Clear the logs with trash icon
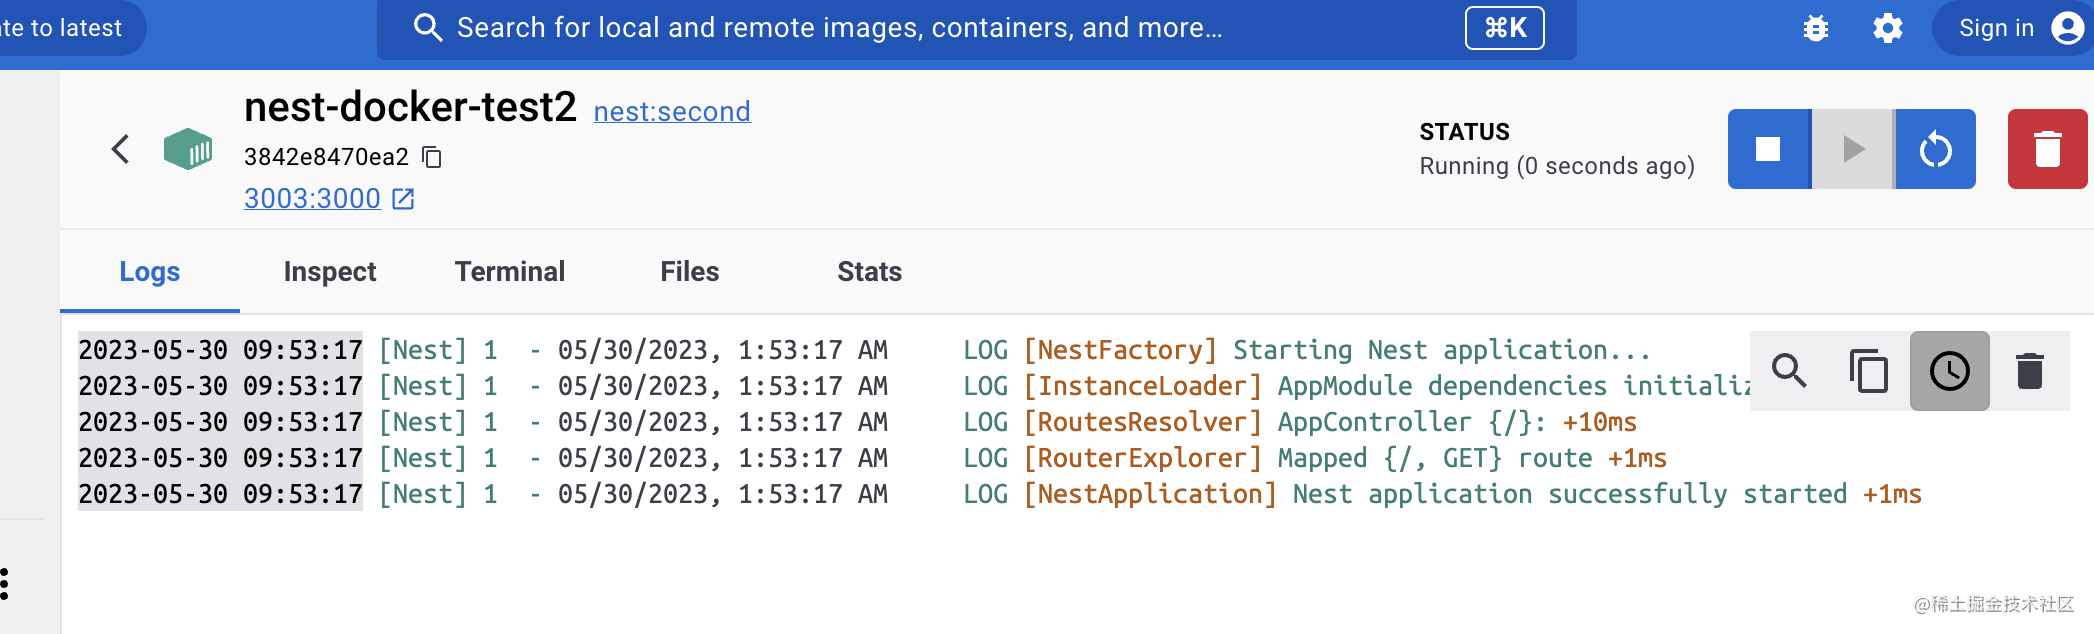 pyautogui.click(x=2029, y=371)
